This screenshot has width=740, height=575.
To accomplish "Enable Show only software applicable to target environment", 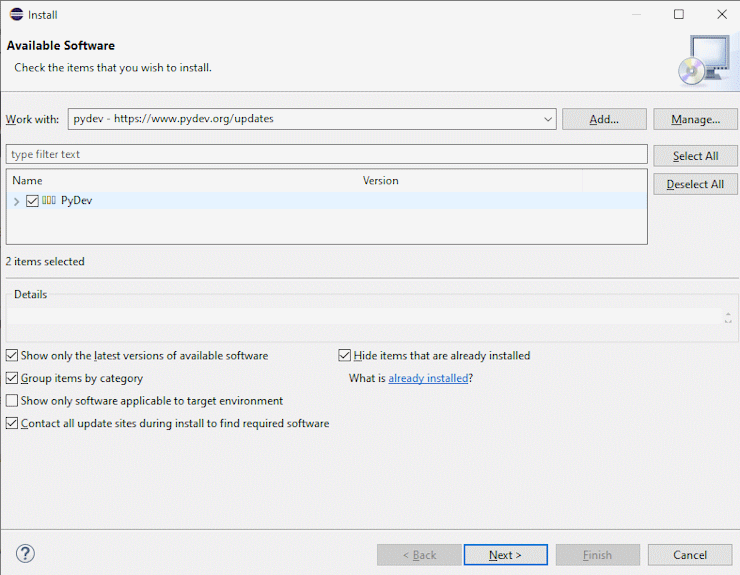I will pyautogui.click(x=12, y=400).
